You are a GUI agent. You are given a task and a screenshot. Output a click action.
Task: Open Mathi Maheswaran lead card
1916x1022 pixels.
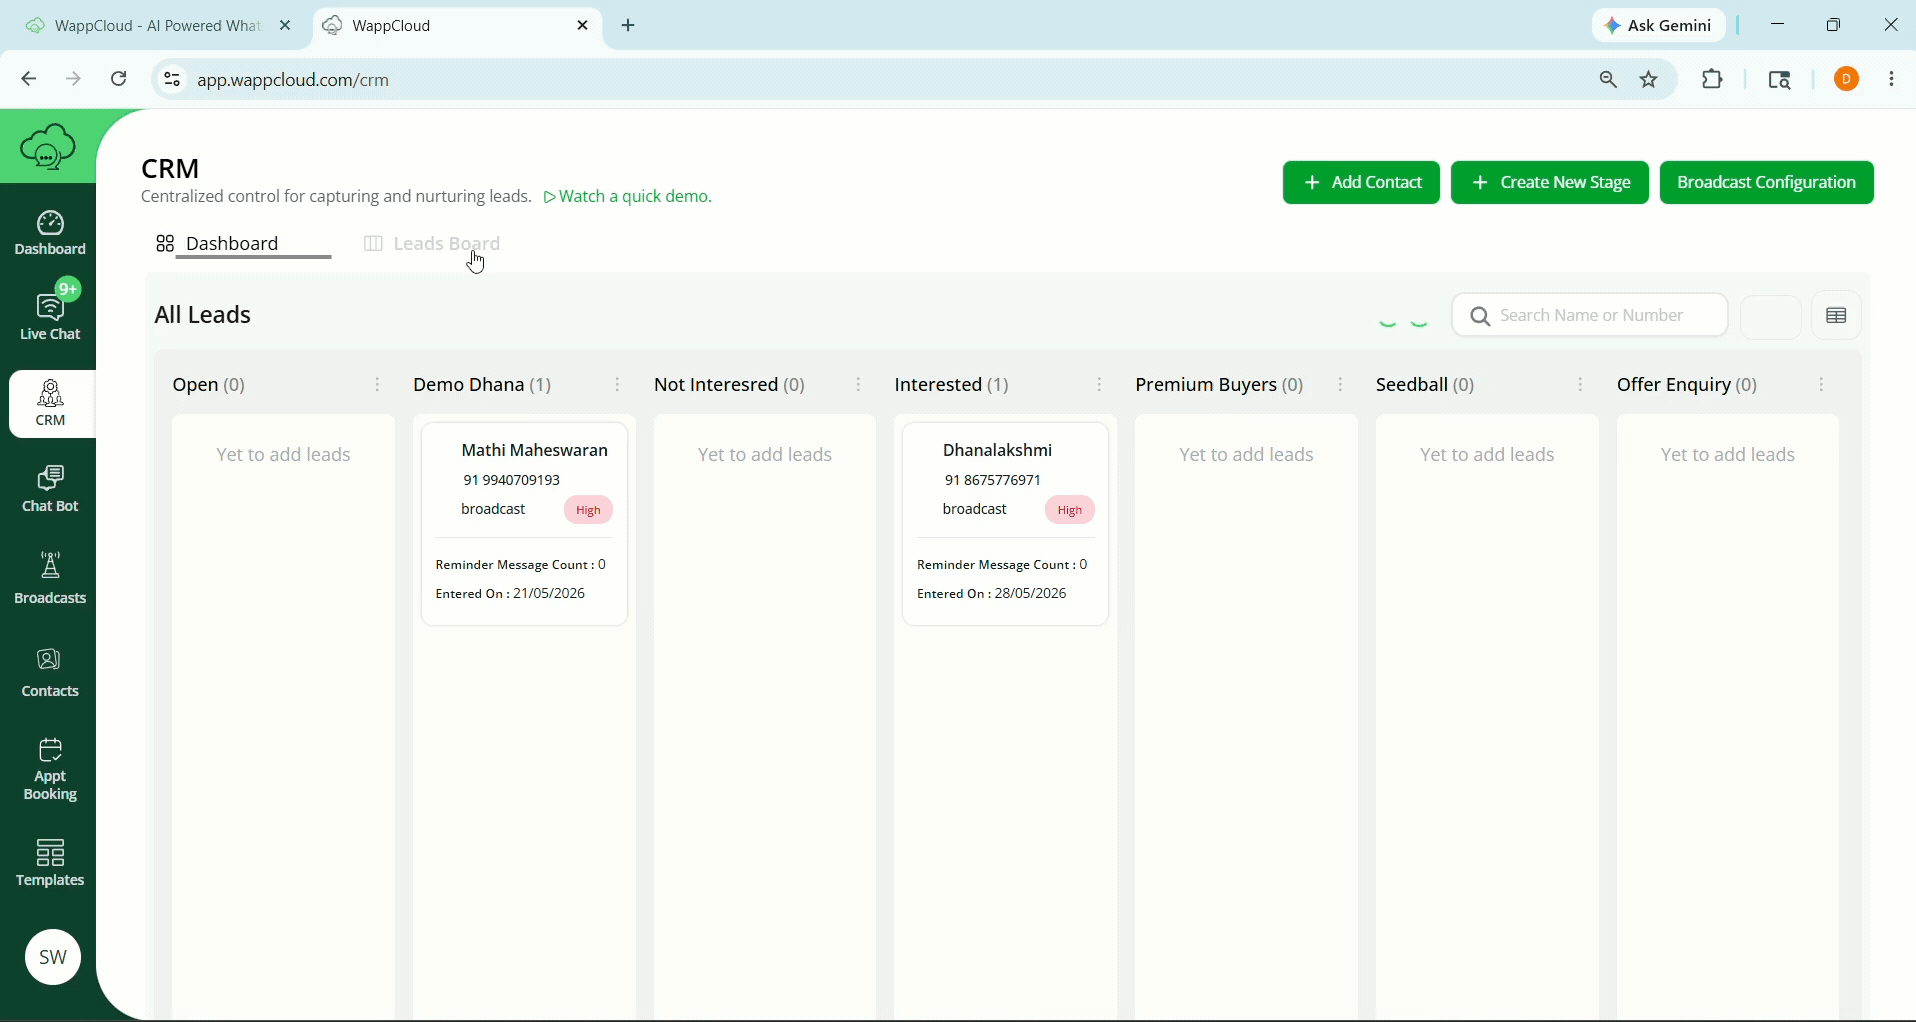(x=525, y=524)
